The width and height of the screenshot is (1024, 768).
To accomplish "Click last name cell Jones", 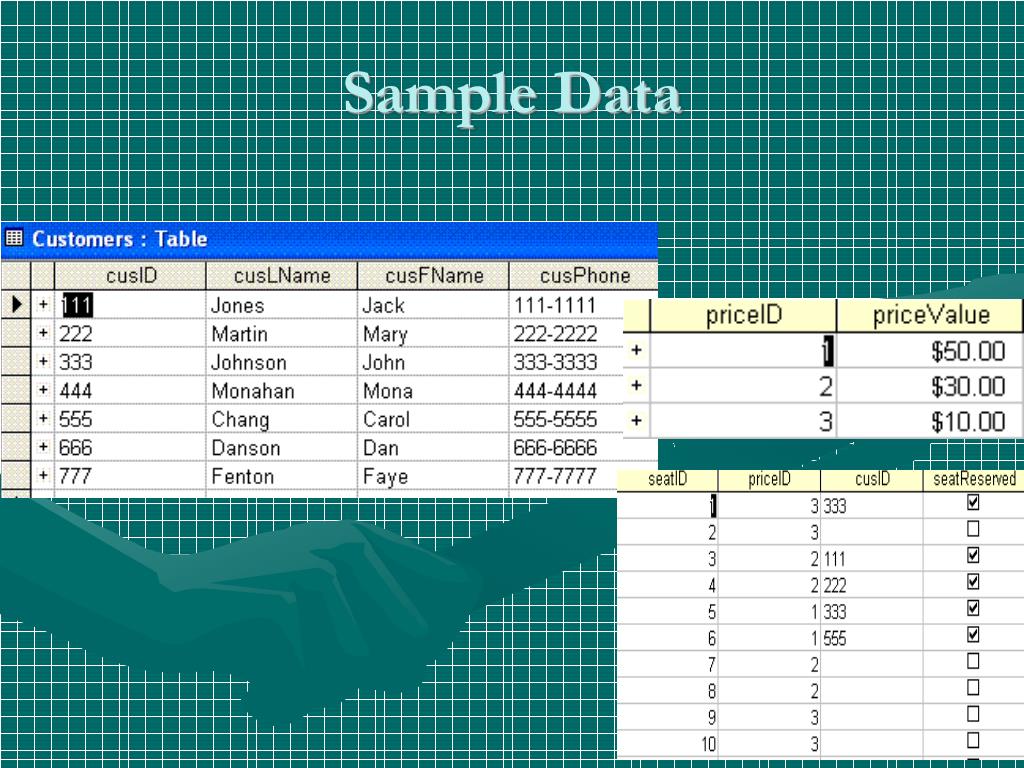I will pyautogui.click(x=282, y=305).
